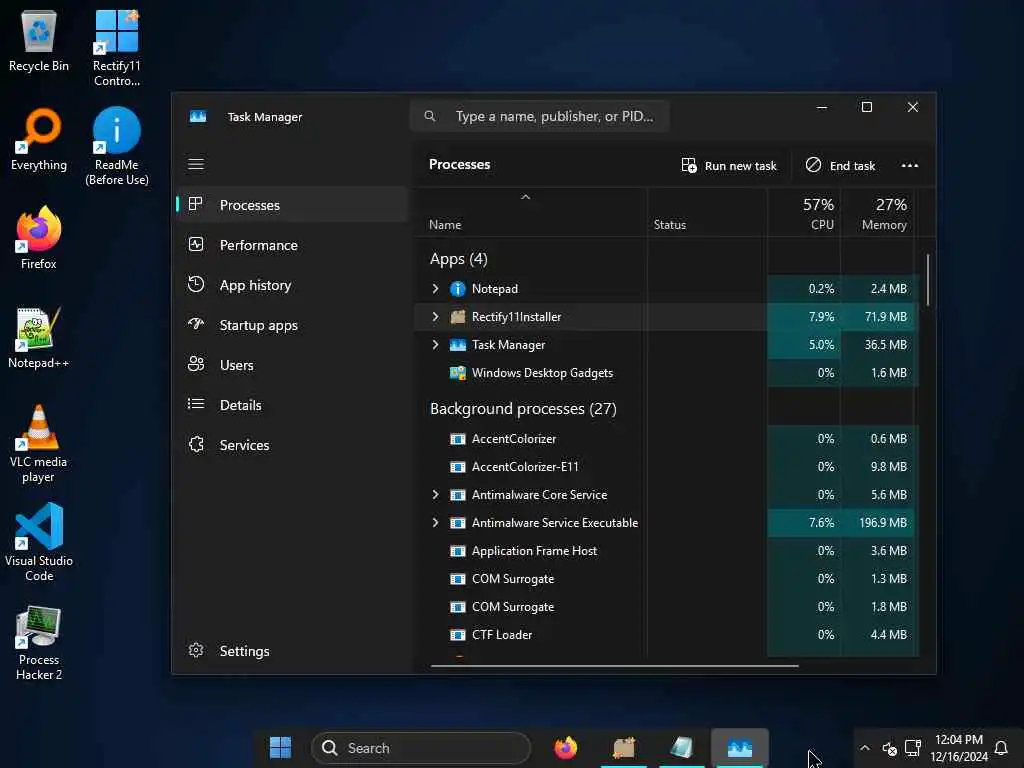Open the Rectify11 Control Center shortcut
Image resolution: width=1024 pixels, height=768 pixels.
pos(117,48)
